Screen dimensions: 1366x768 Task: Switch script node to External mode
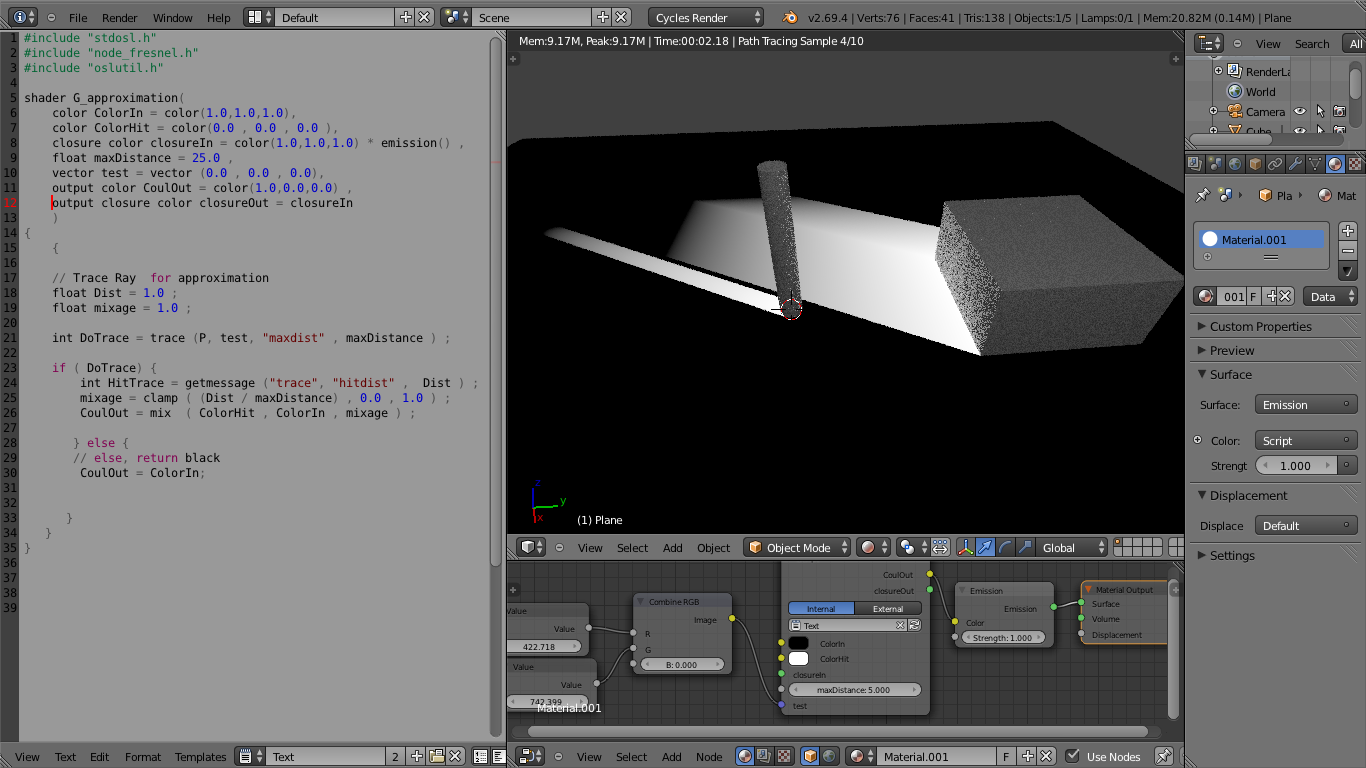pos(887,608)
